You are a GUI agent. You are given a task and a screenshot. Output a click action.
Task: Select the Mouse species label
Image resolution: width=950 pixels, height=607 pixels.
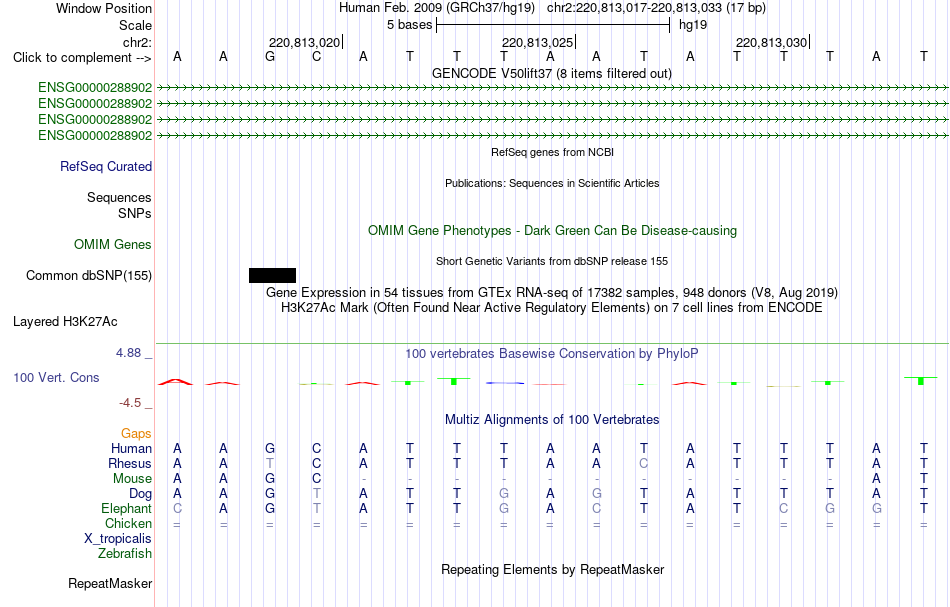coord(133,479)
